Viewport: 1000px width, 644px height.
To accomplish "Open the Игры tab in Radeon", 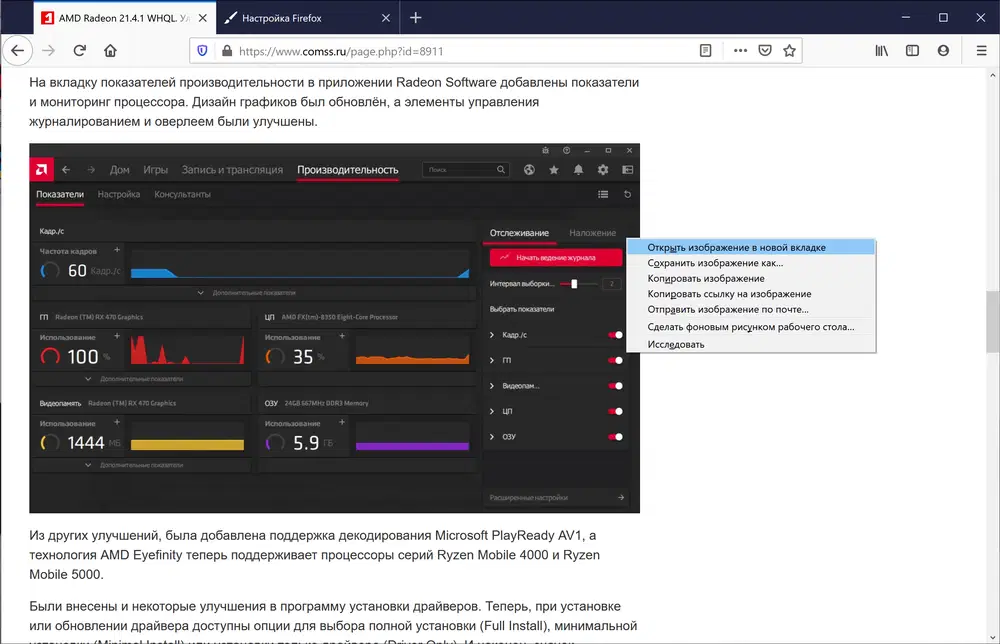I will (x=156, y=170).
